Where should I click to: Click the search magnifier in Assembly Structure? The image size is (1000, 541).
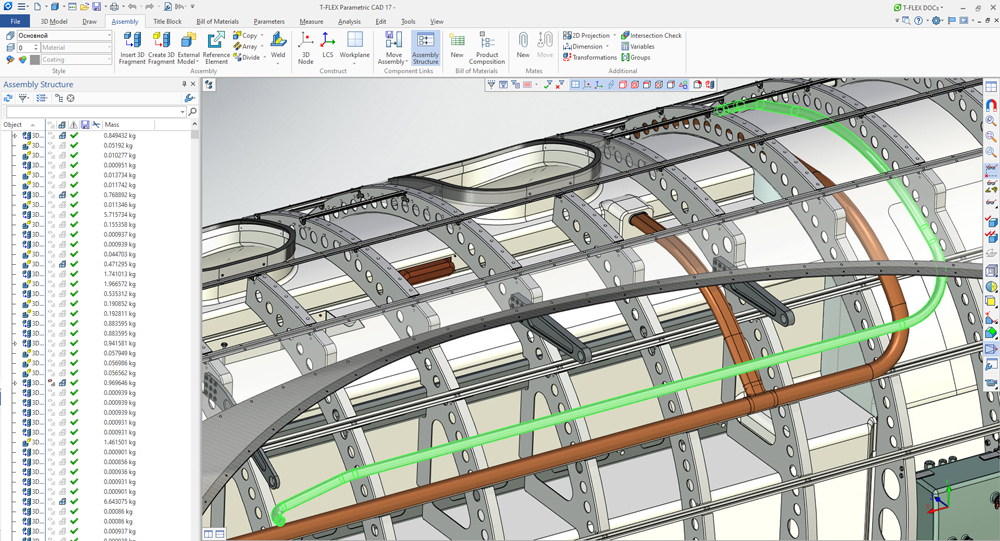(192, 112)
